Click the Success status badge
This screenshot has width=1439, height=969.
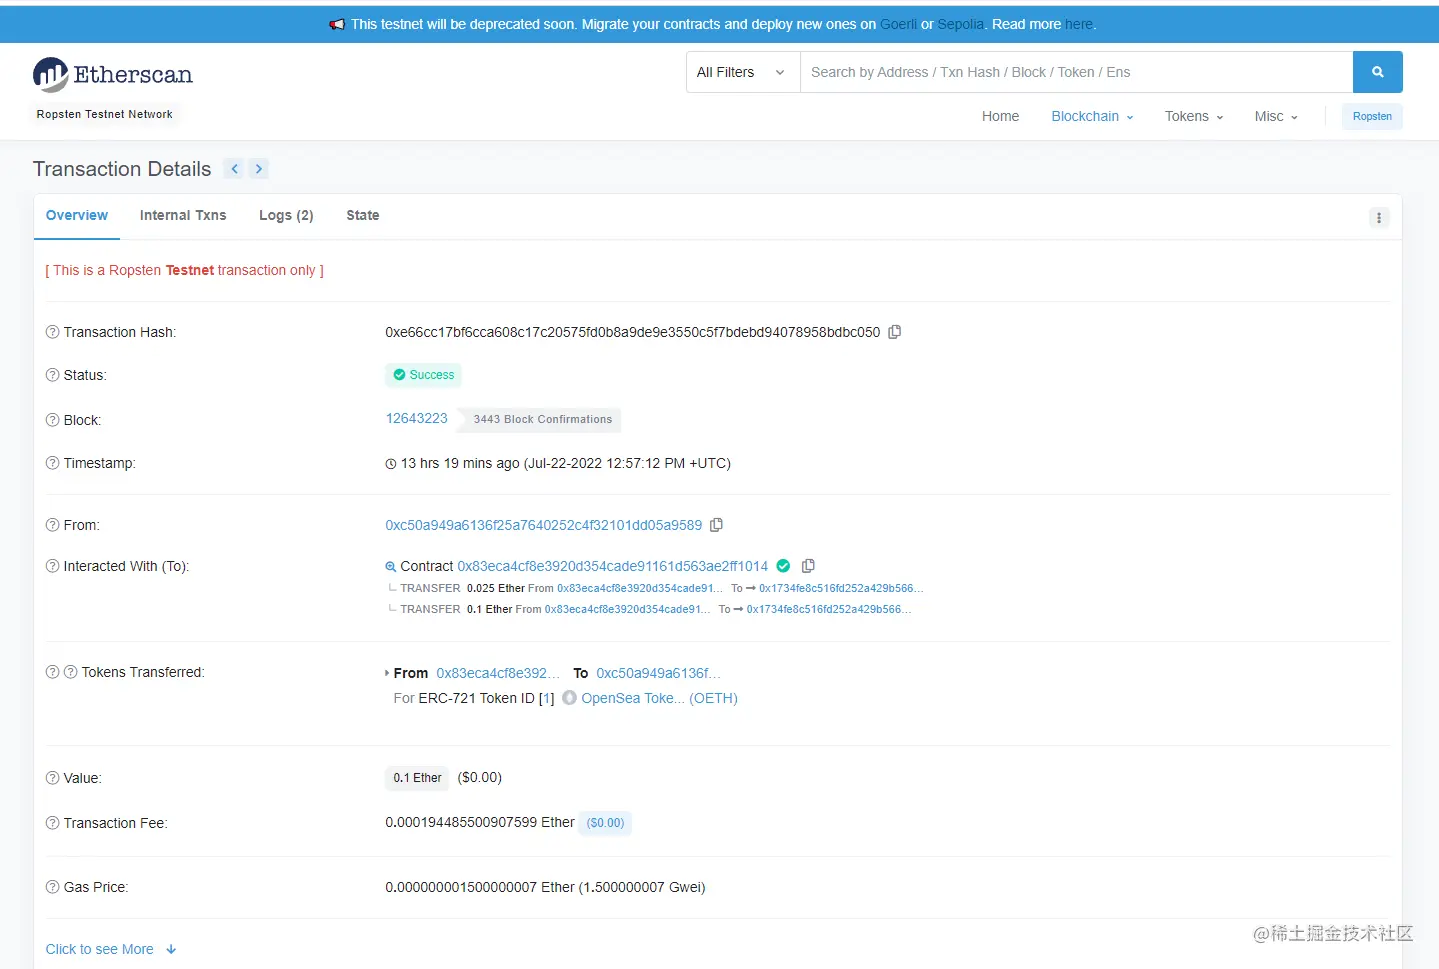(x=423, y=375)
